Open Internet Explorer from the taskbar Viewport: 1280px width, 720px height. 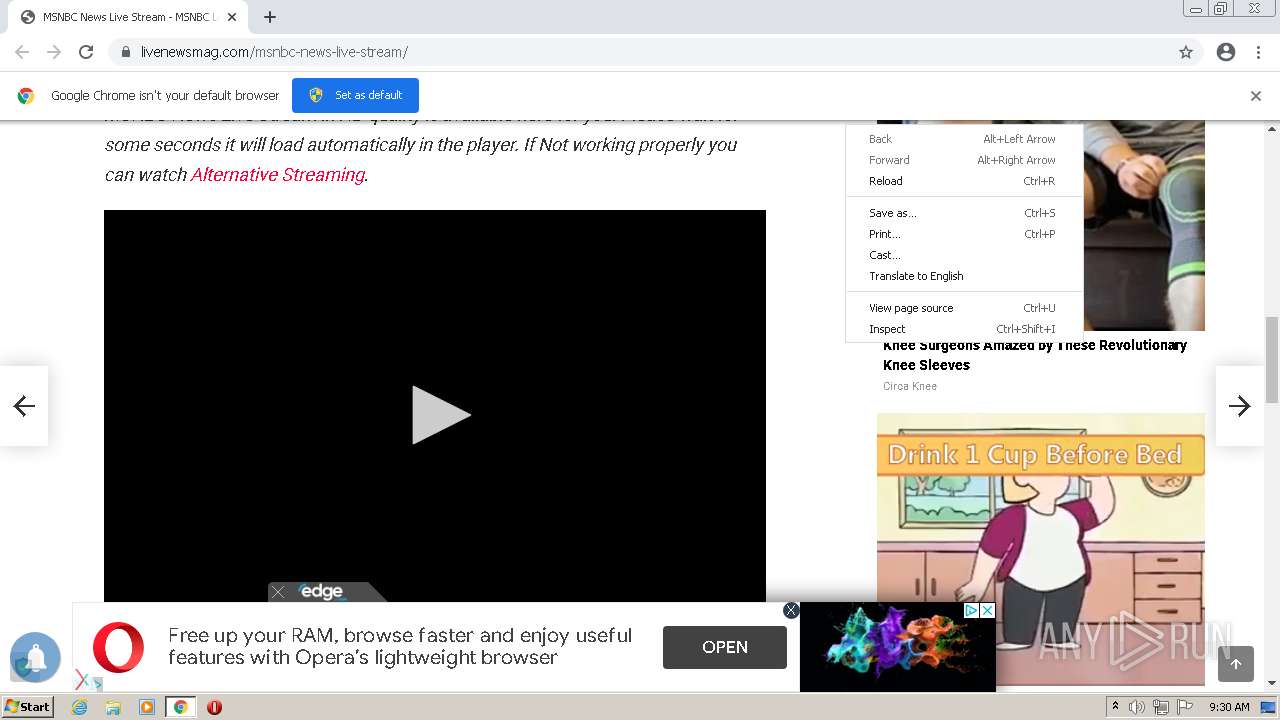[80, 707]
